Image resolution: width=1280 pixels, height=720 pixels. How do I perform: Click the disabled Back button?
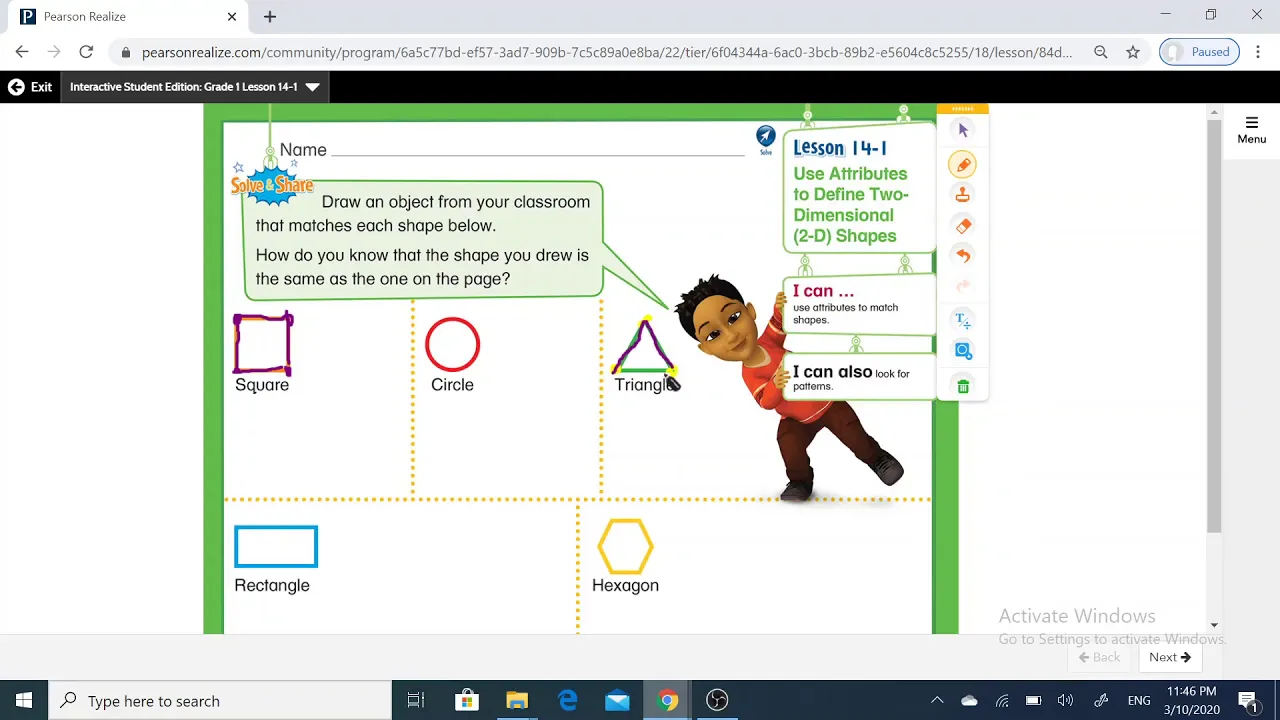[1099, 657]
